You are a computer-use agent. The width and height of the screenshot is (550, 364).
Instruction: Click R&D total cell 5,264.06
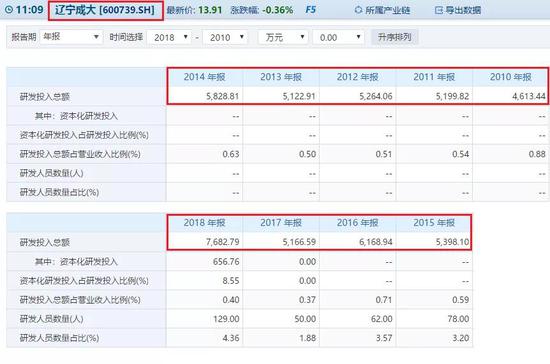click(x=376, y=96)
